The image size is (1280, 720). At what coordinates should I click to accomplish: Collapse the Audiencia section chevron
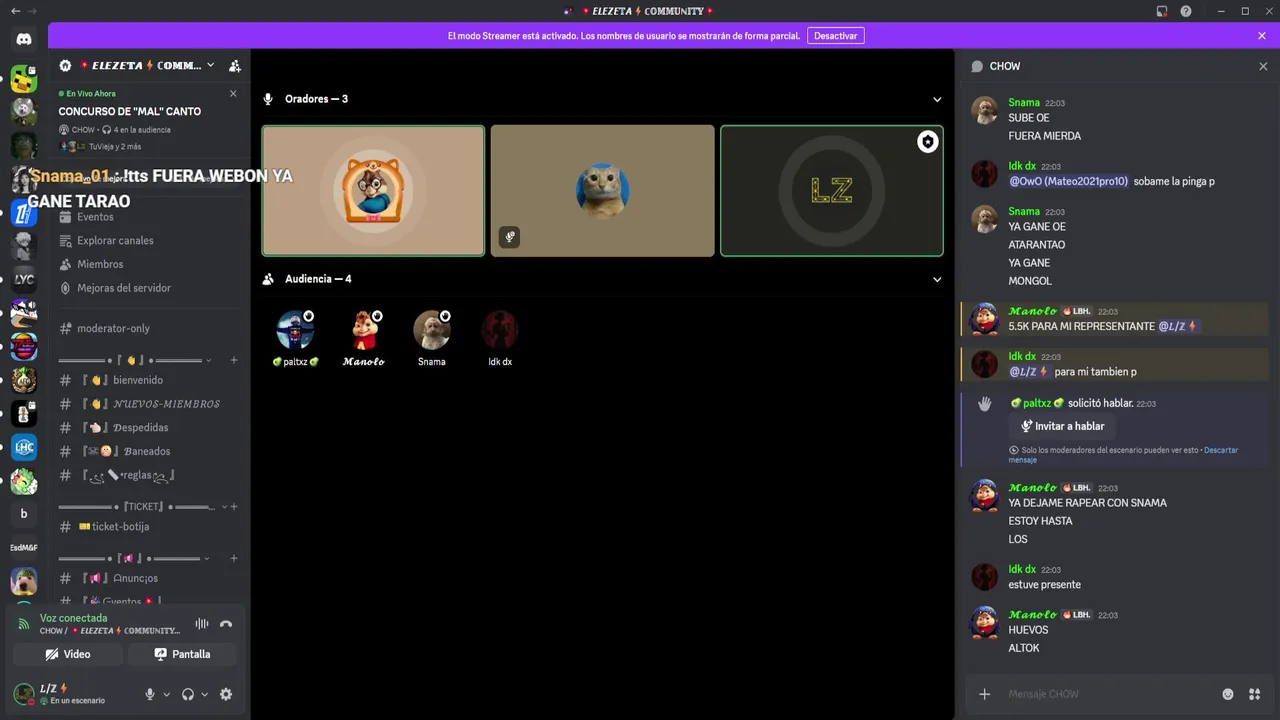pos(937,279)
